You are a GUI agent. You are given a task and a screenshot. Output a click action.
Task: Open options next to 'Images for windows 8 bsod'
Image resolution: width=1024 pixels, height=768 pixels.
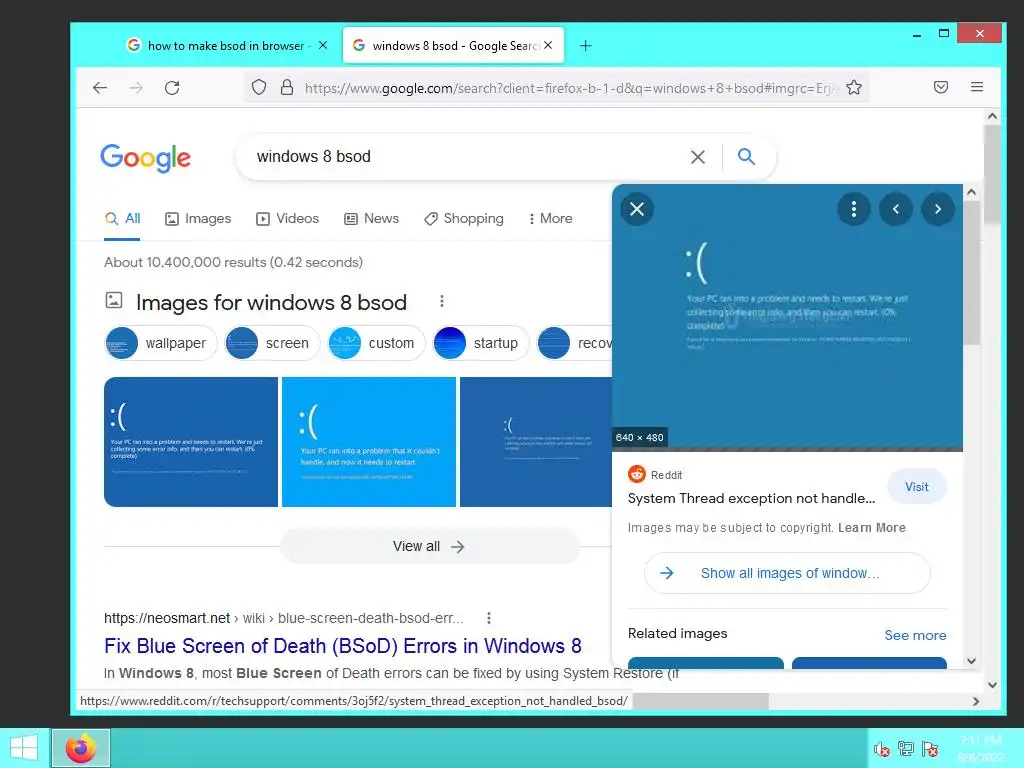(x=441, y=301)
